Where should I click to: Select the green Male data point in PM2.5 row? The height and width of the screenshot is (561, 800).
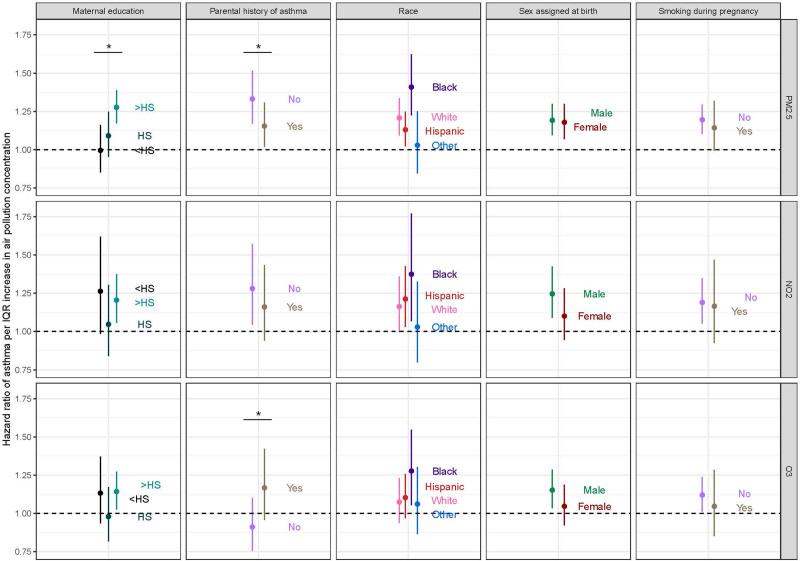552,120
